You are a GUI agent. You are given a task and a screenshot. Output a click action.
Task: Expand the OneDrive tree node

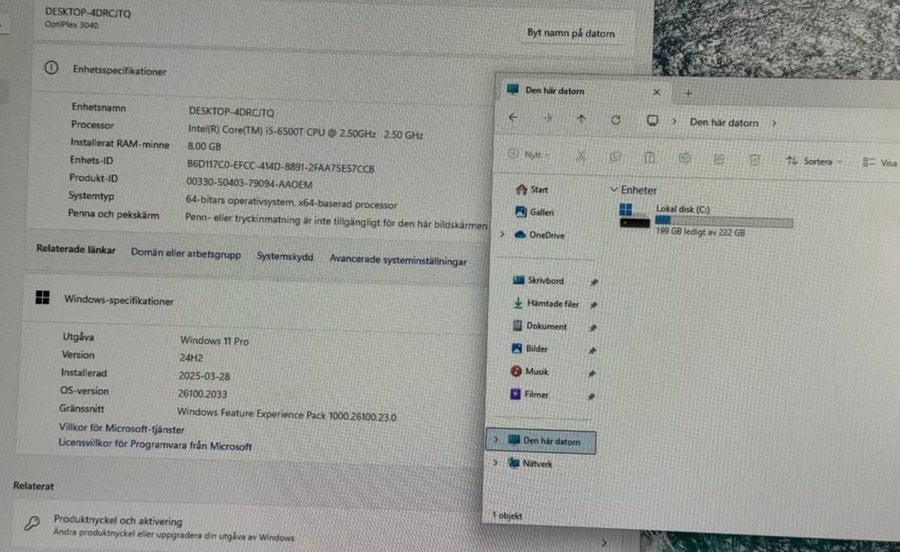pyautogui.click(x=502, y=235)
